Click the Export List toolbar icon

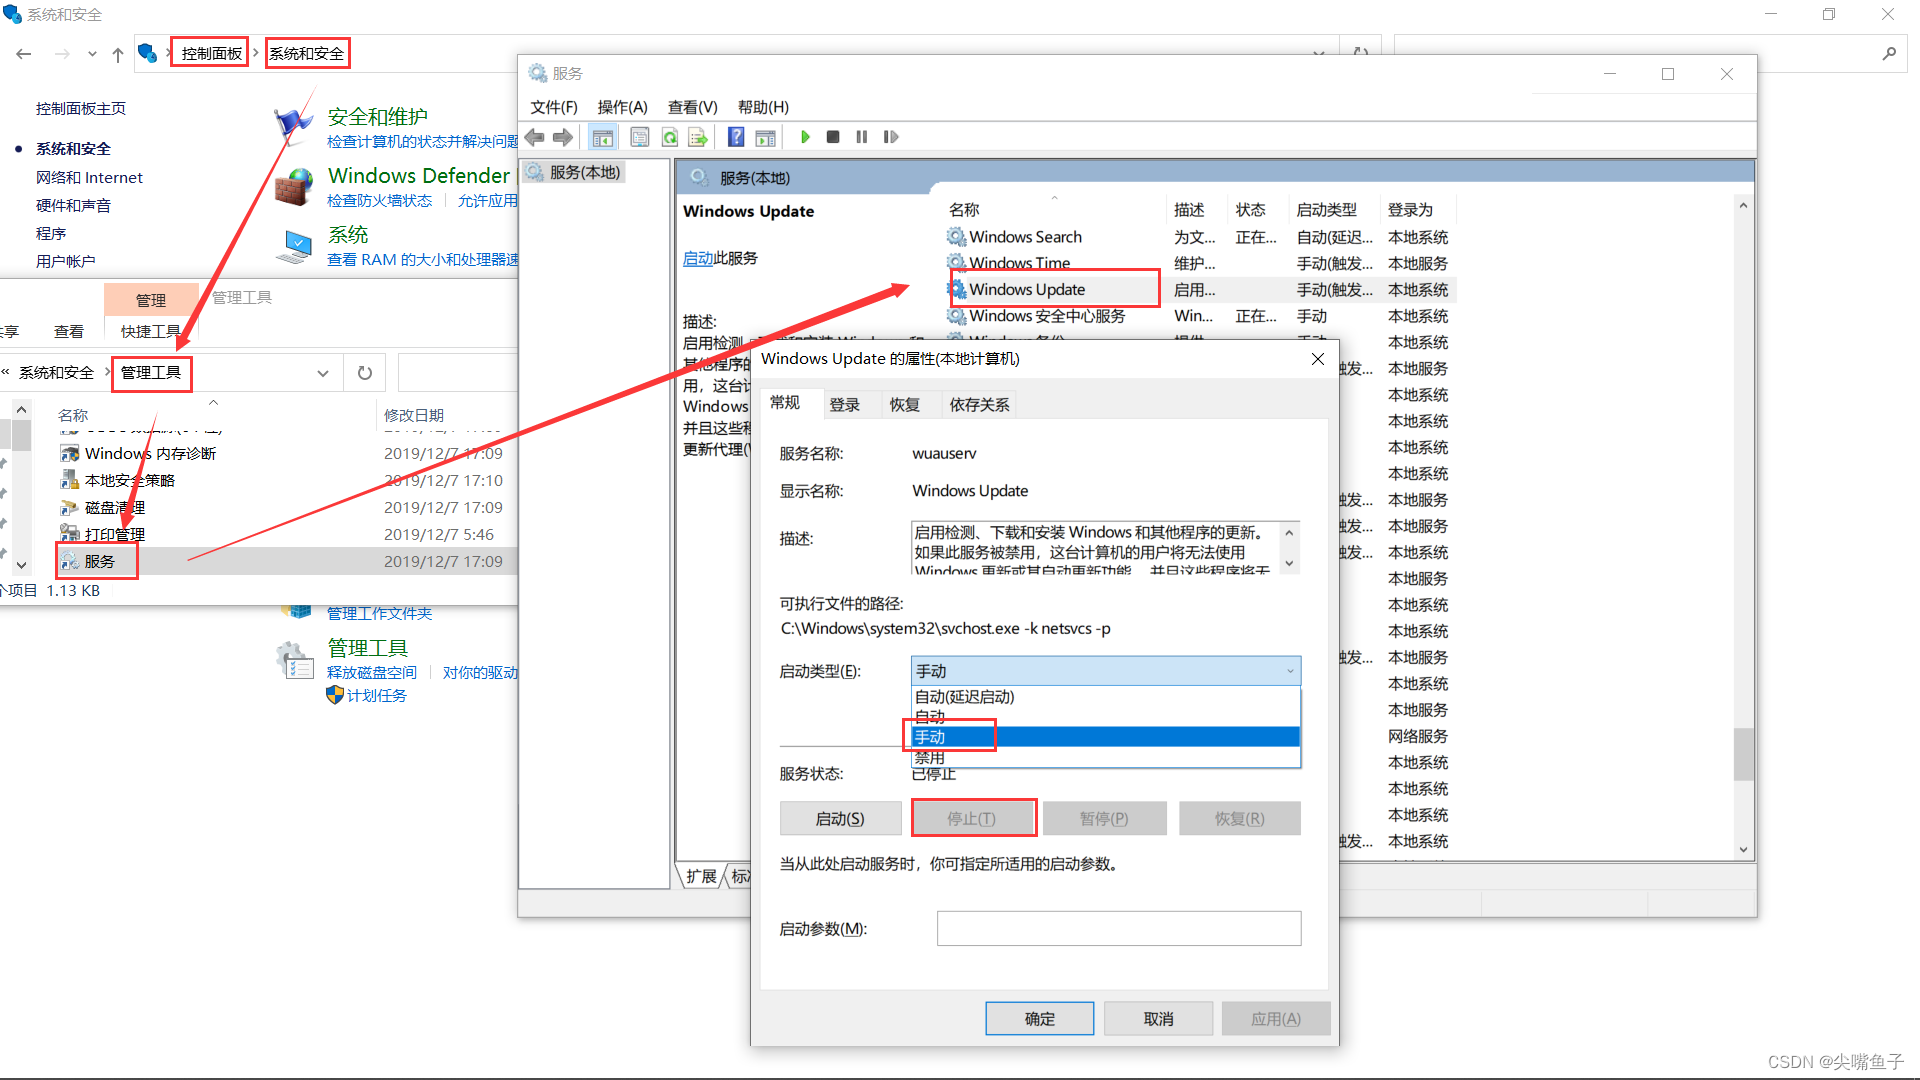(x=698, y=137)
